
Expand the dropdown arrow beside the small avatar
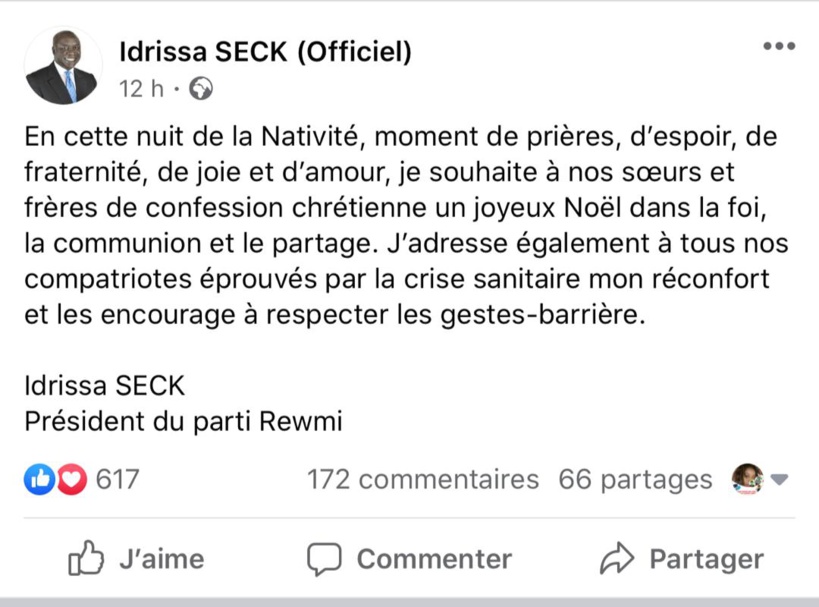pos(778,481)
